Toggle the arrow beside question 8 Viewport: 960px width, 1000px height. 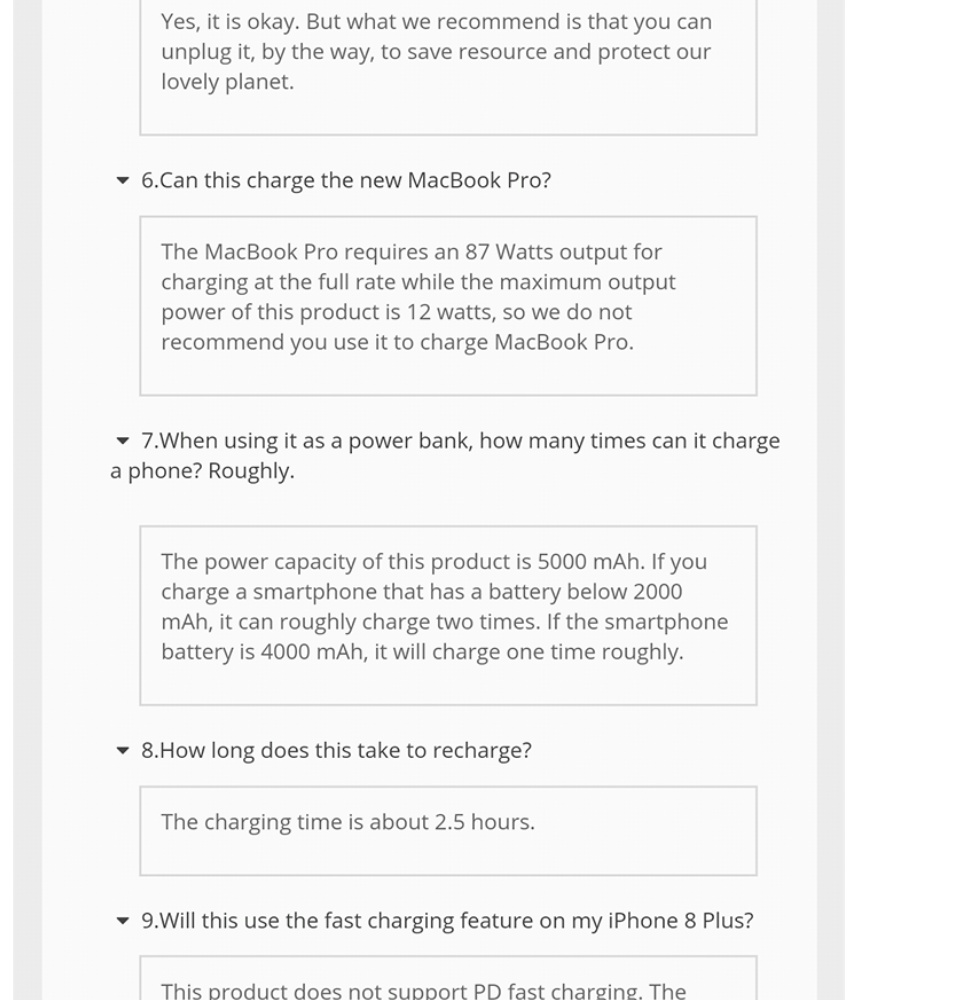tap(123, 751)
